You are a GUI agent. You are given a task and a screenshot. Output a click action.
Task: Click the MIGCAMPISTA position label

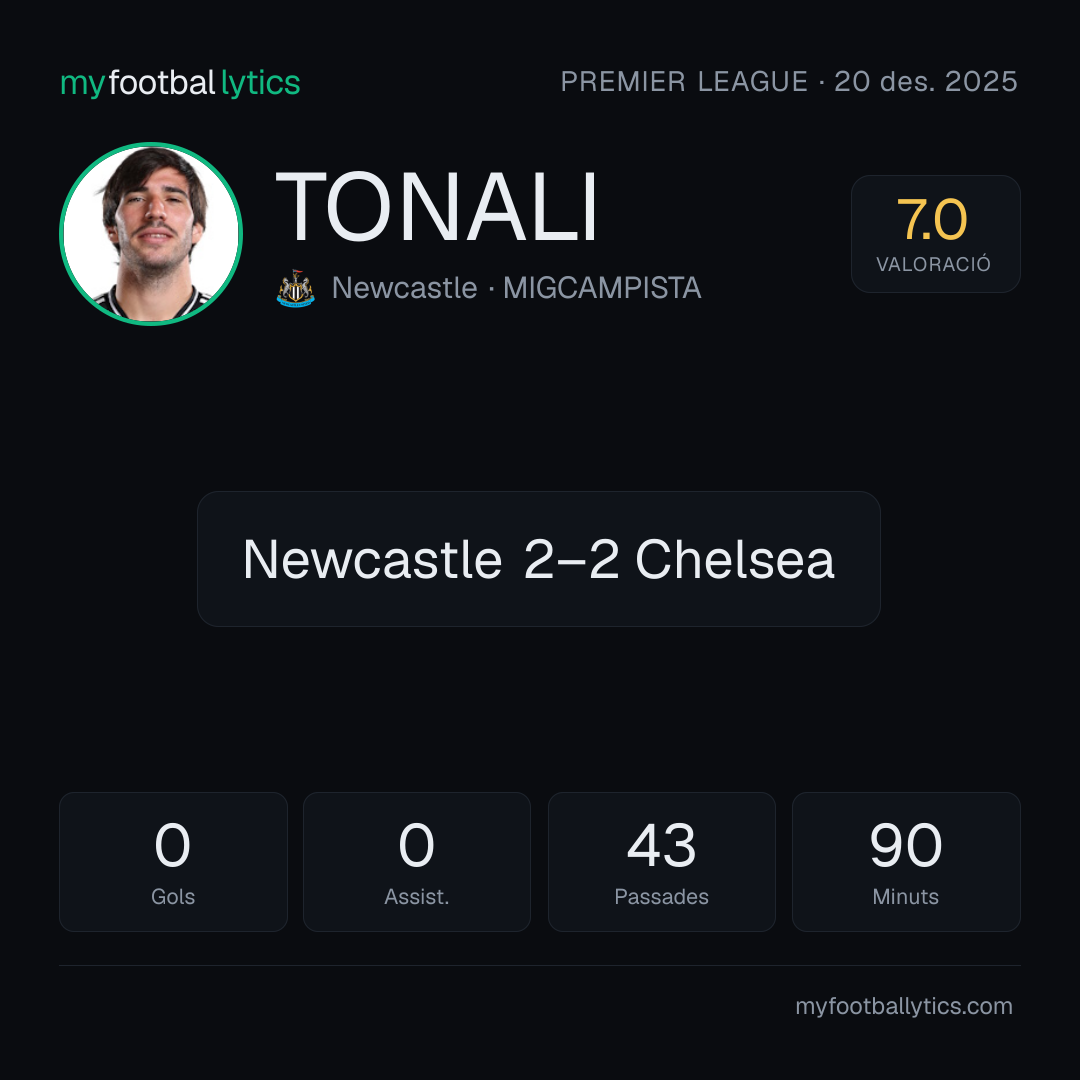click(602, 288)
